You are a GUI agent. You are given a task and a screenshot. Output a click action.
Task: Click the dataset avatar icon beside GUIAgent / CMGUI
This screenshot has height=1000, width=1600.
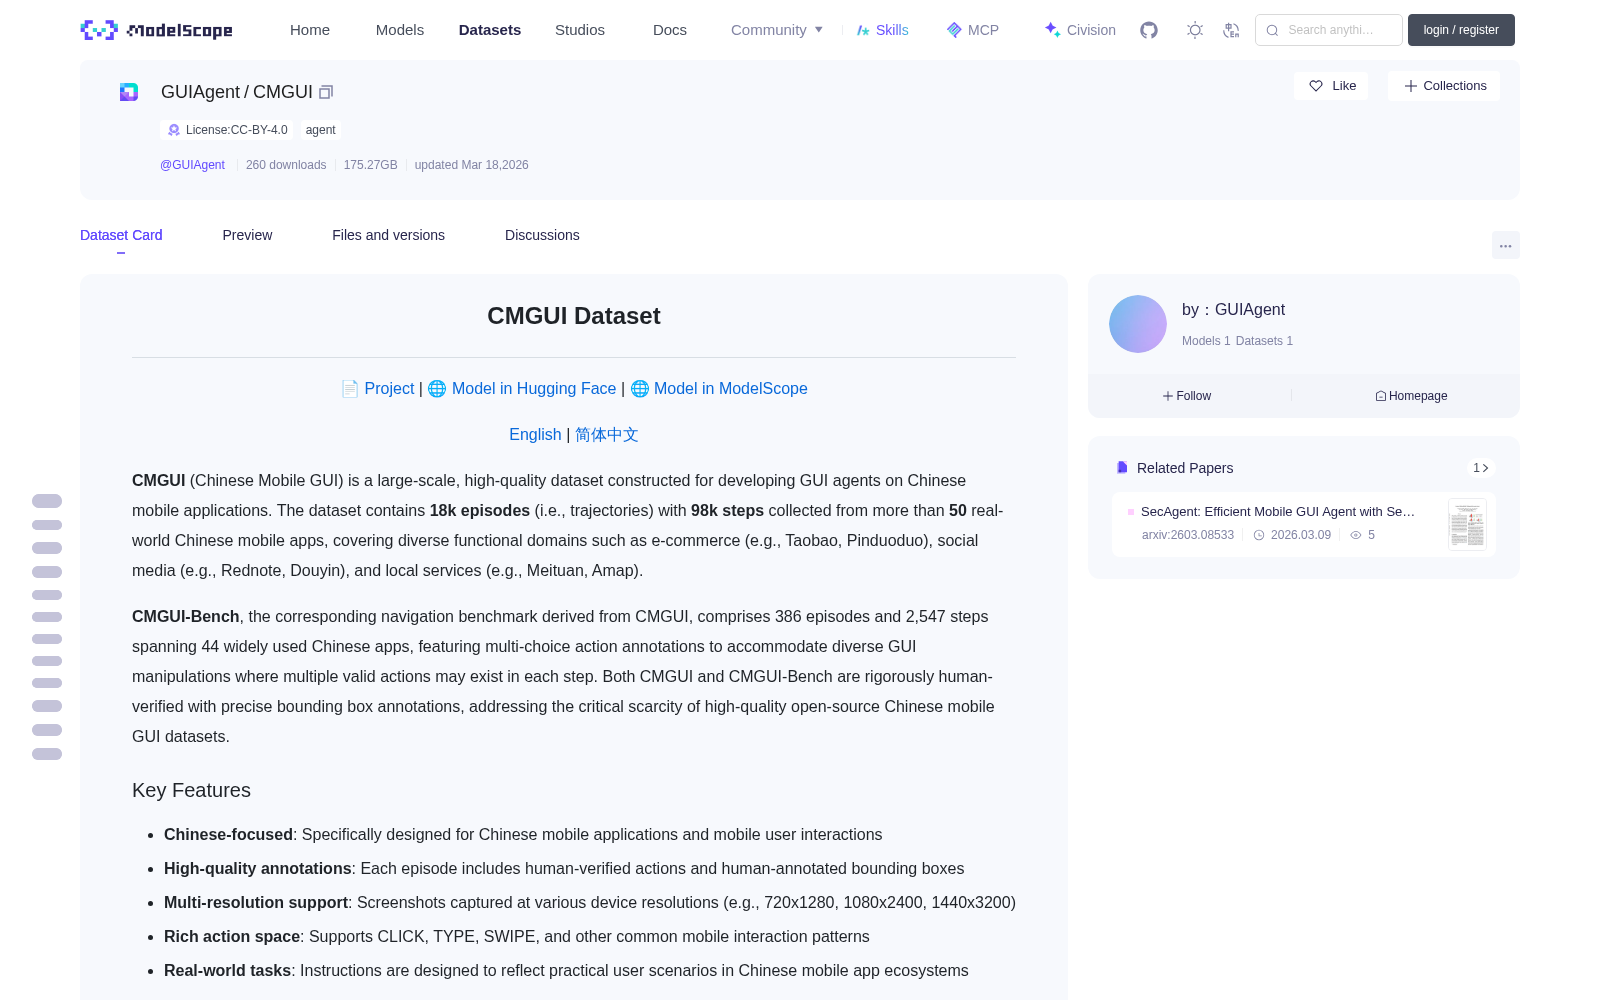click(x=129, y=92)
